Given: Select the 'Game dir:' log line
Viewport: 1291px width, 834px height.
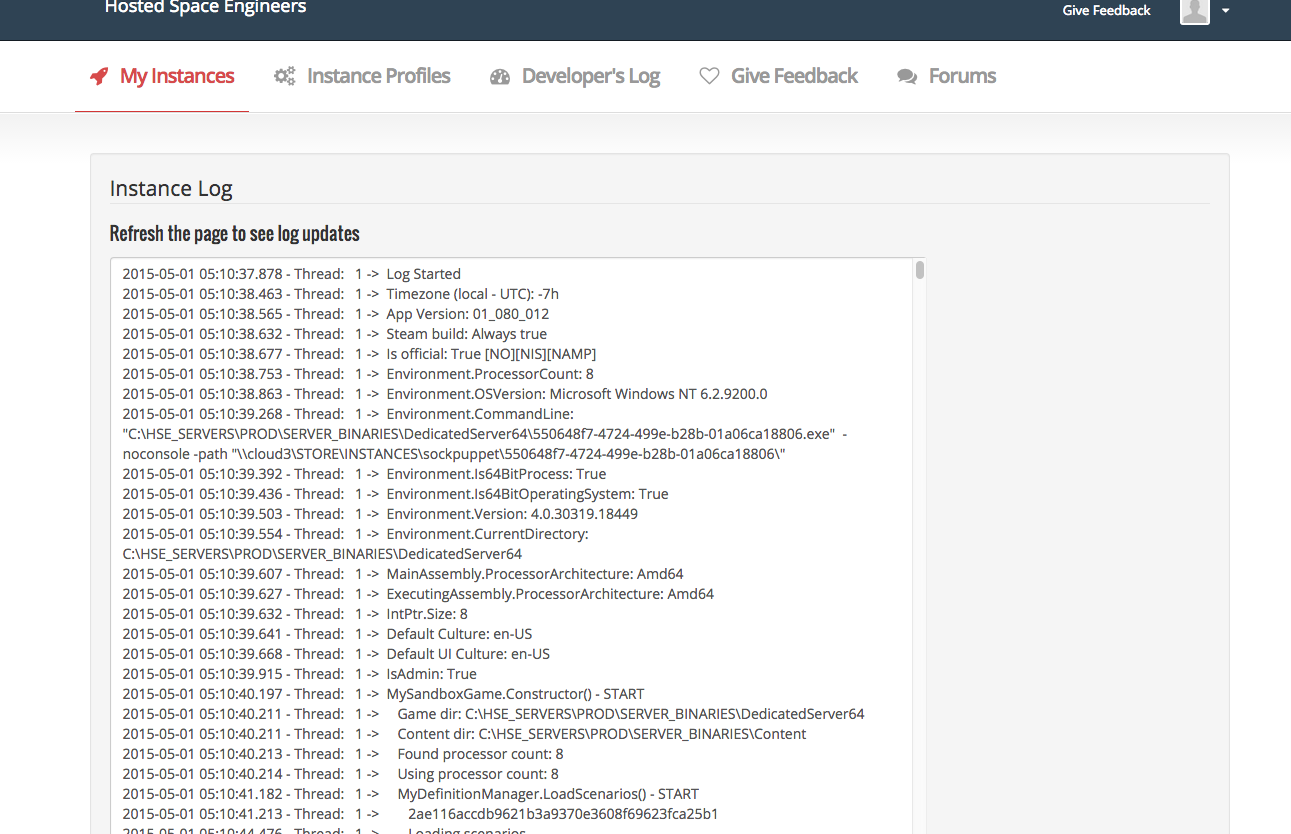Looking at the screenshot, I should (x=494, y=714).
